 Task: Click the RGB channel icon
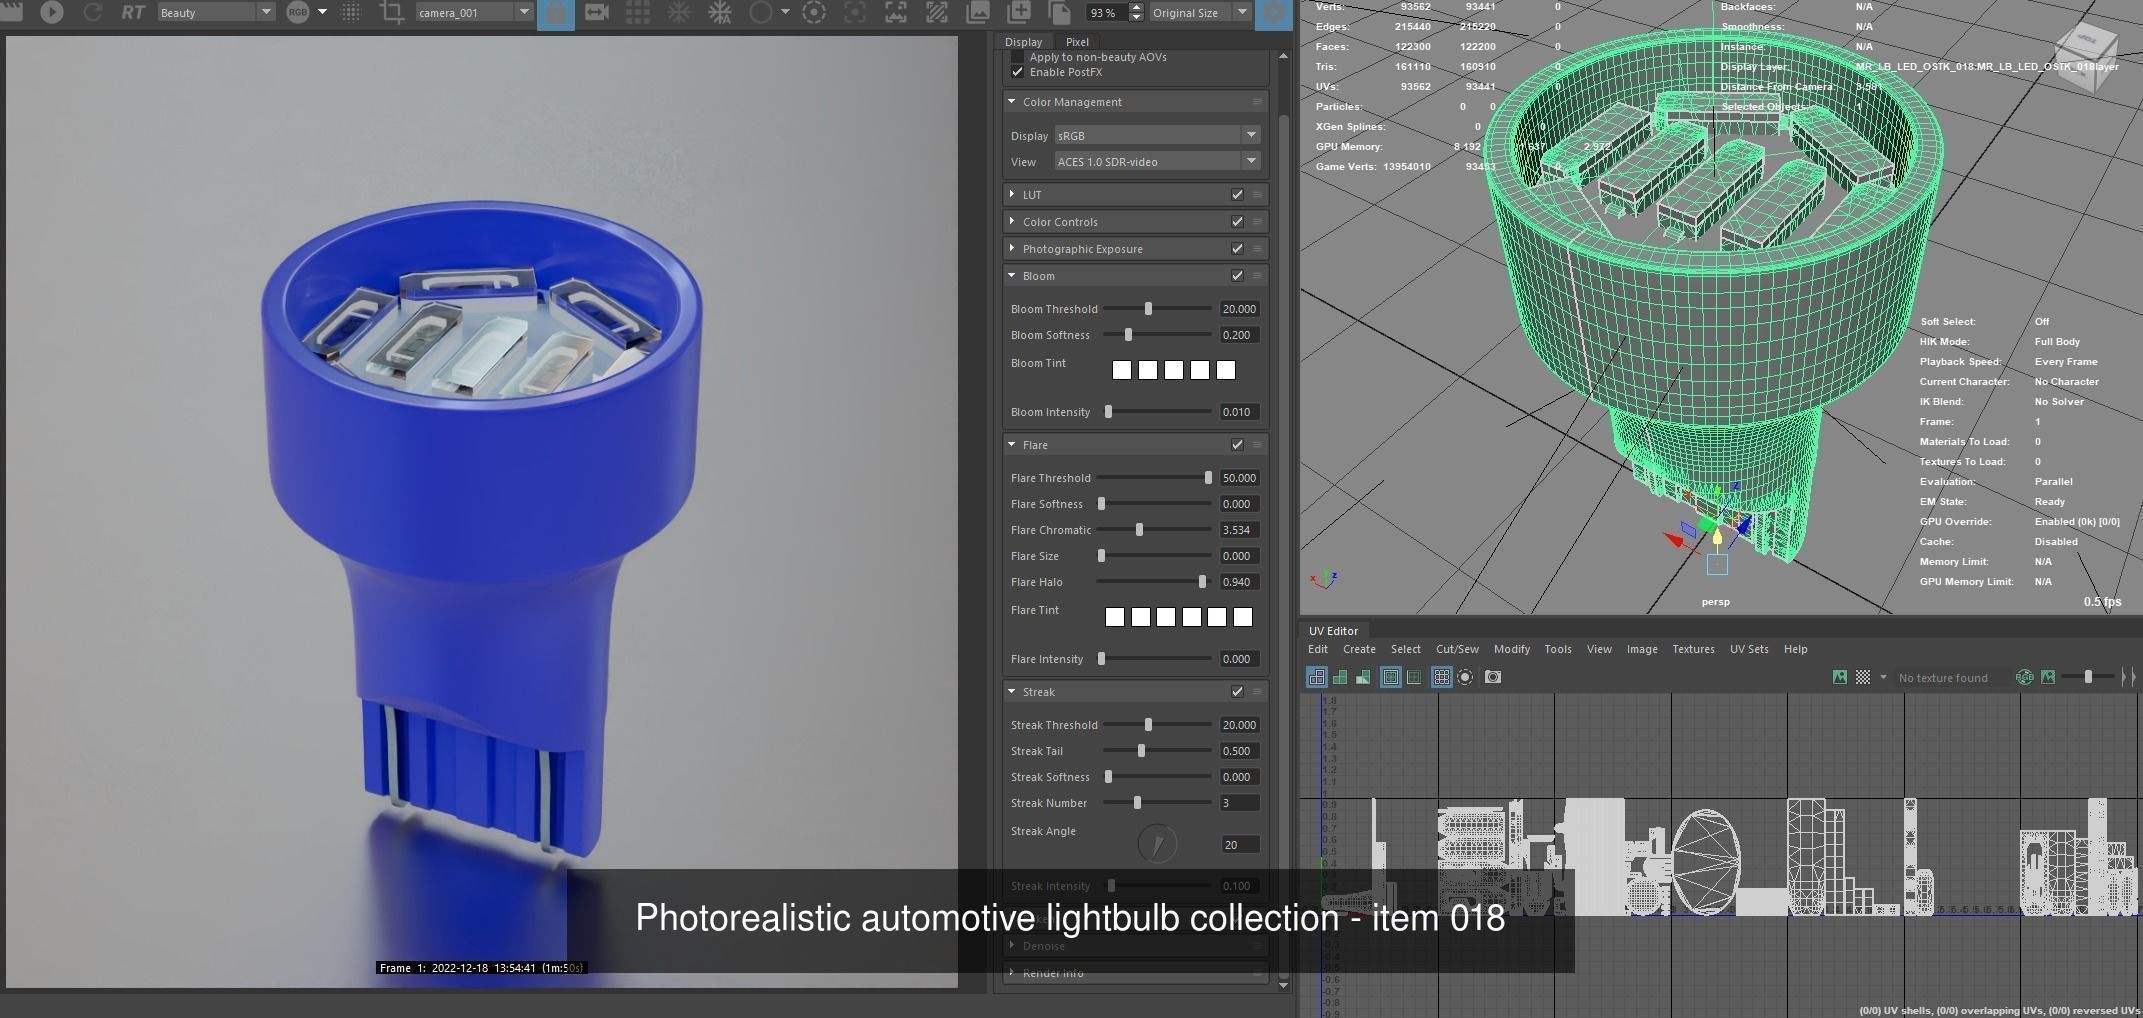(x=298, y=12)
